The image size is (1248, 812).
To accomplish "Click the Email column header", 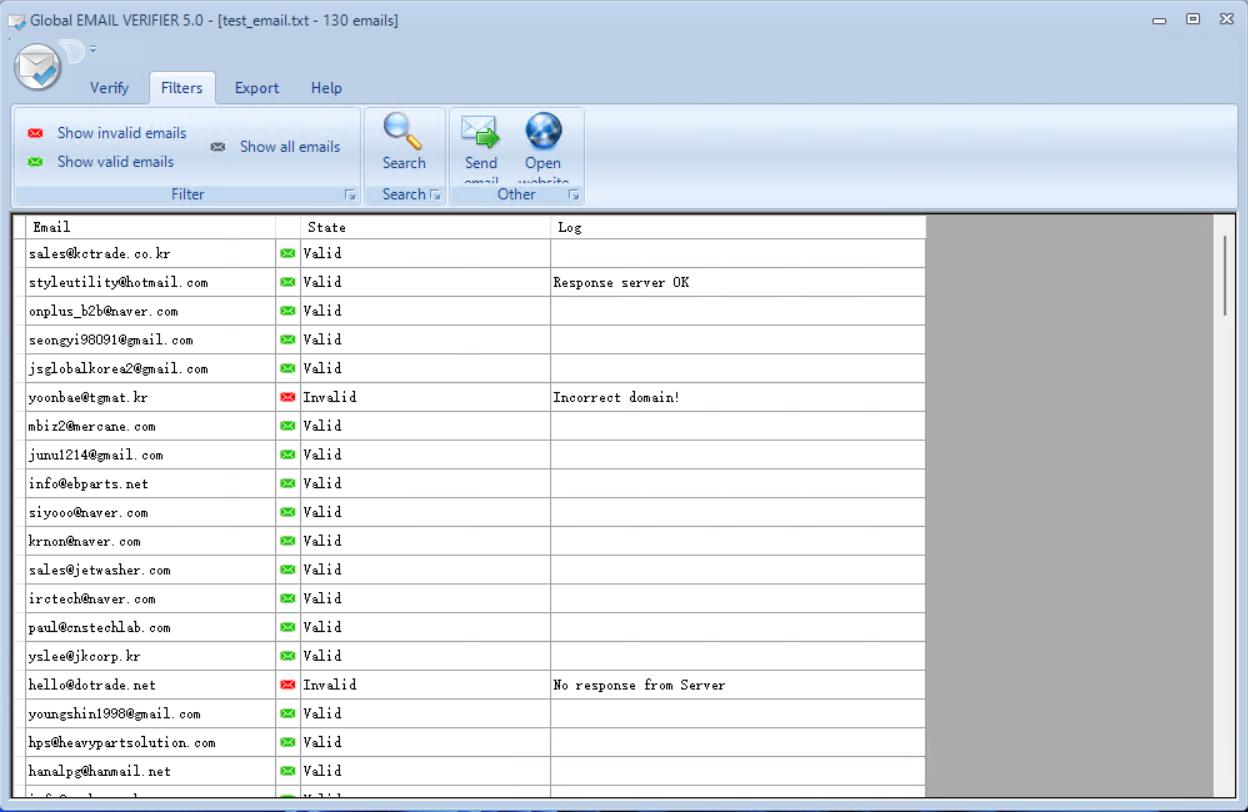I will [150, 227].
